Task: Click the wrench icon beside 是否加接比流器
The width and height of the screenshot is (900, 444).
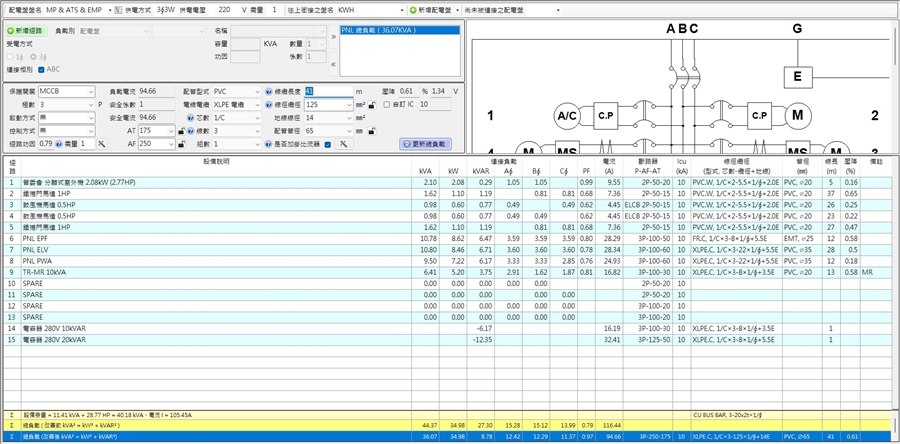Action: pyautogui.click(x=342, y=144)
